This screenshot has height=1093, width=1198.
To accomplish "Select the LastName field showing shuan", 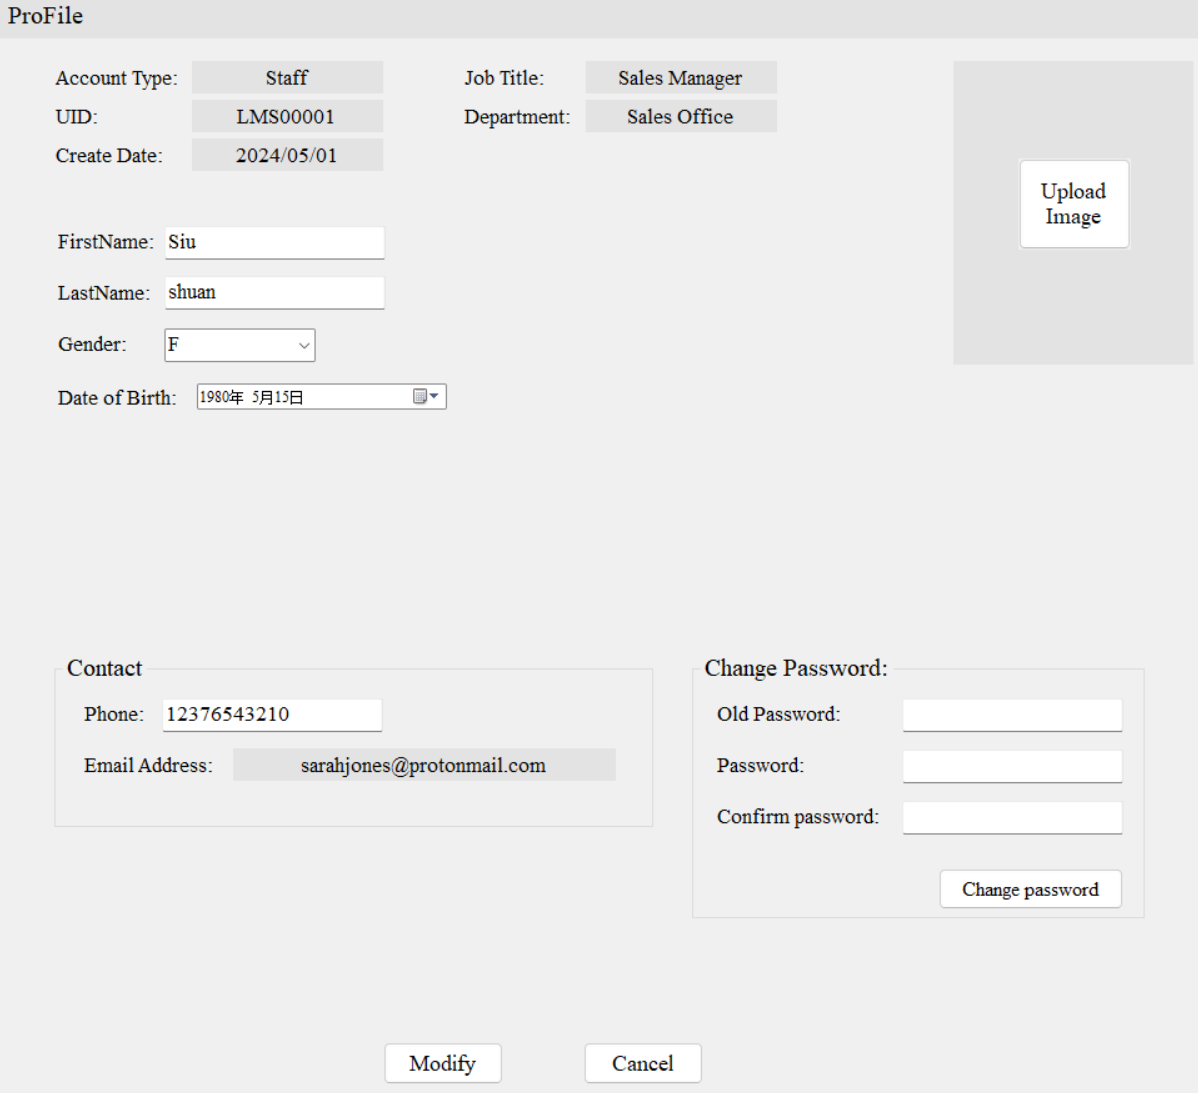I will coord(274,292).
